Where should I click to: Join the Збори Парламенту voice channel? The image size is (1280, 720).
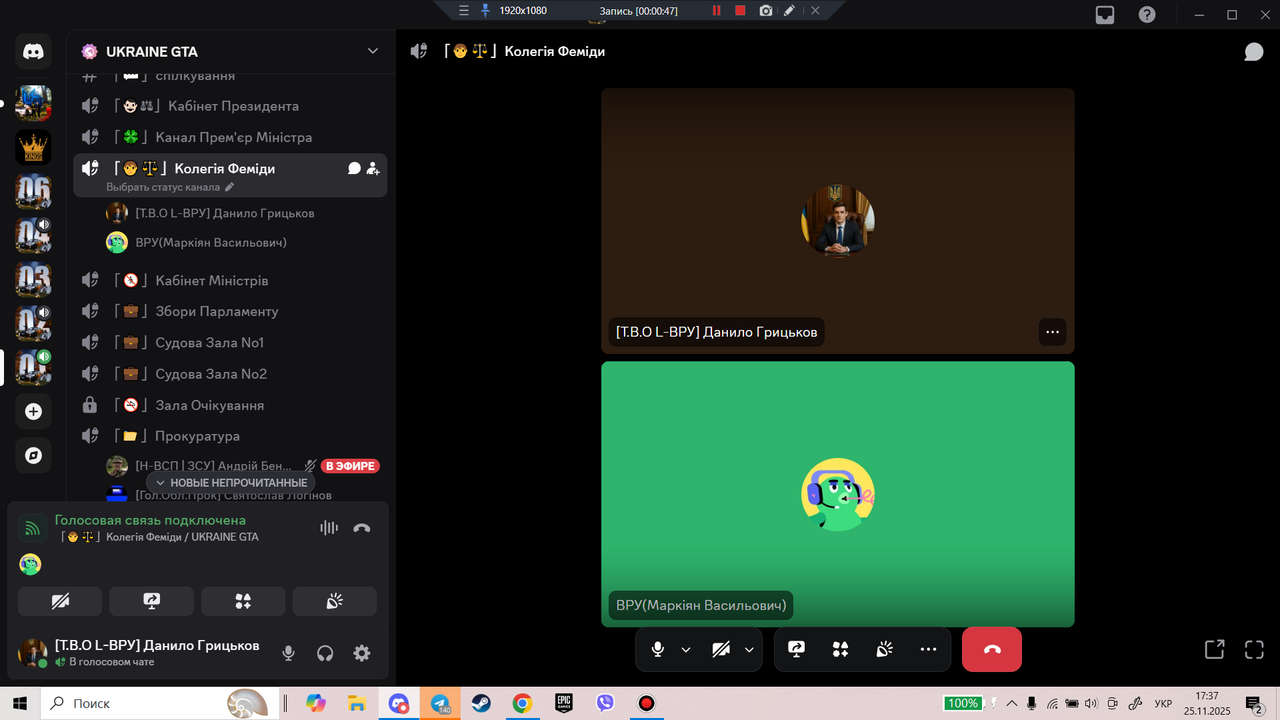pyautogui.click(x=230, y=311)
